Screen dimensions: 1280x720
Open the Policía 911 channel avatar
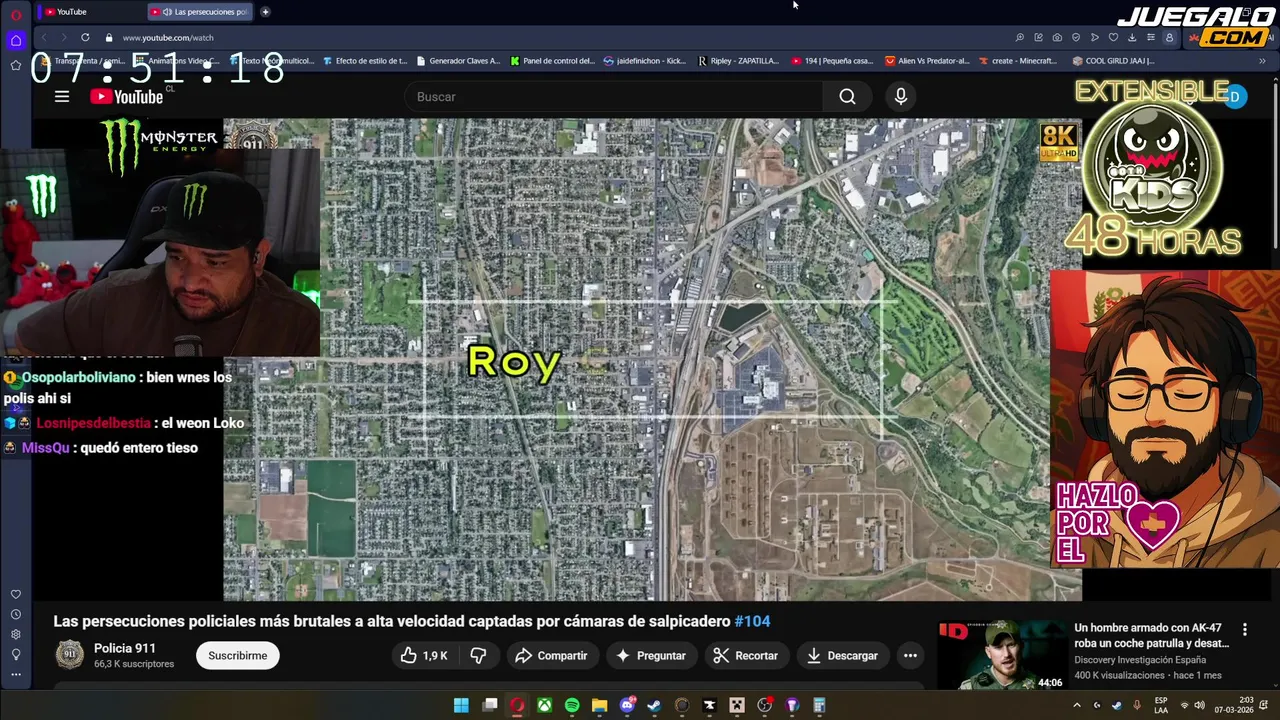(69, 656)
